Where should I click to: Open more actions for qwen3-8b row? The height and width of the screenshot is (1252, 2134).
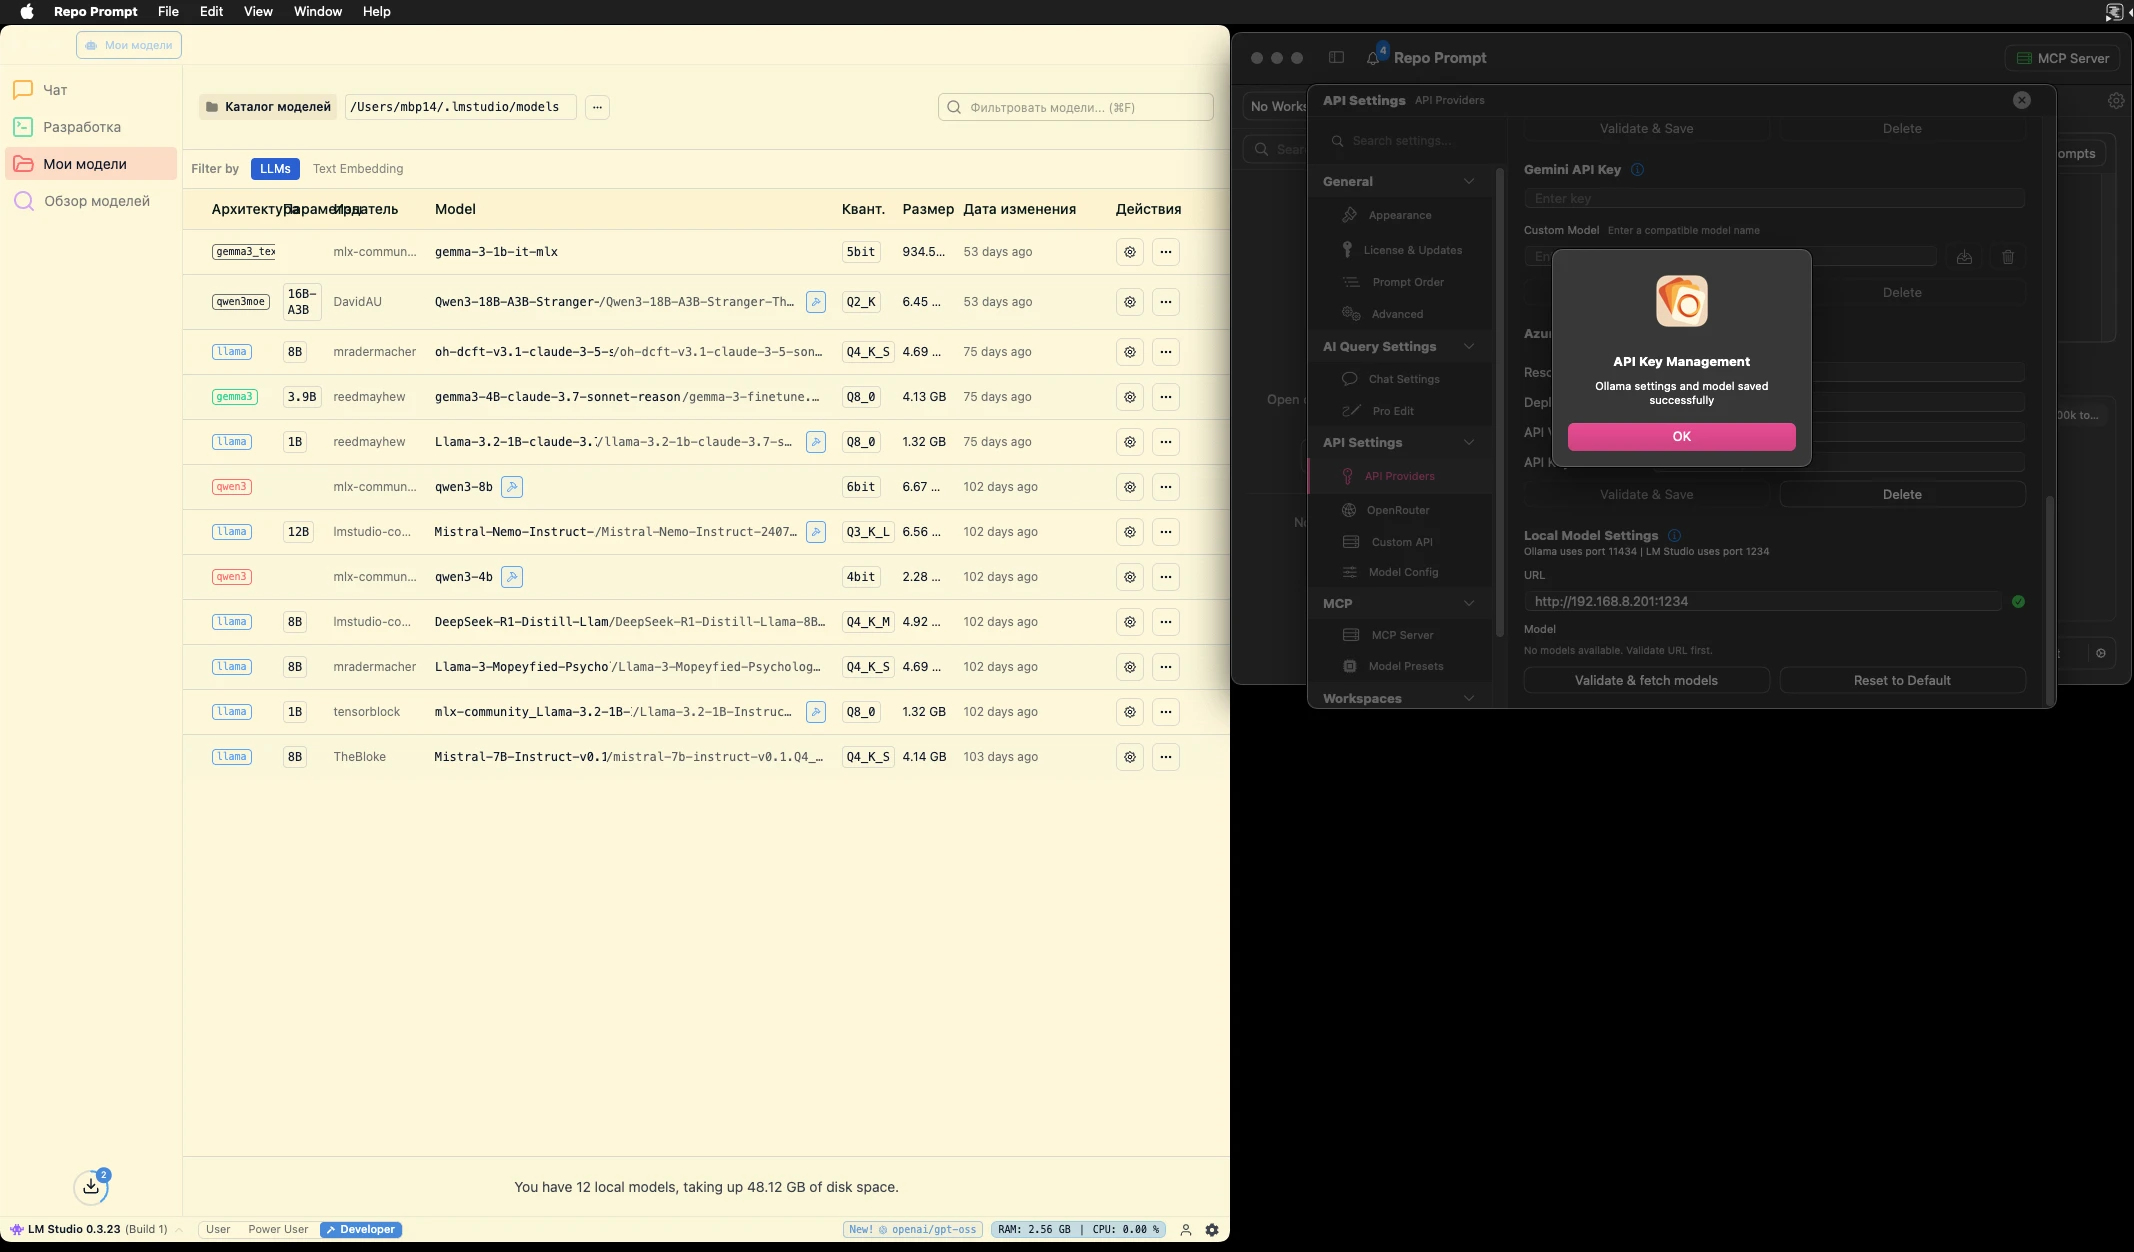click(x=1166, y=487)
